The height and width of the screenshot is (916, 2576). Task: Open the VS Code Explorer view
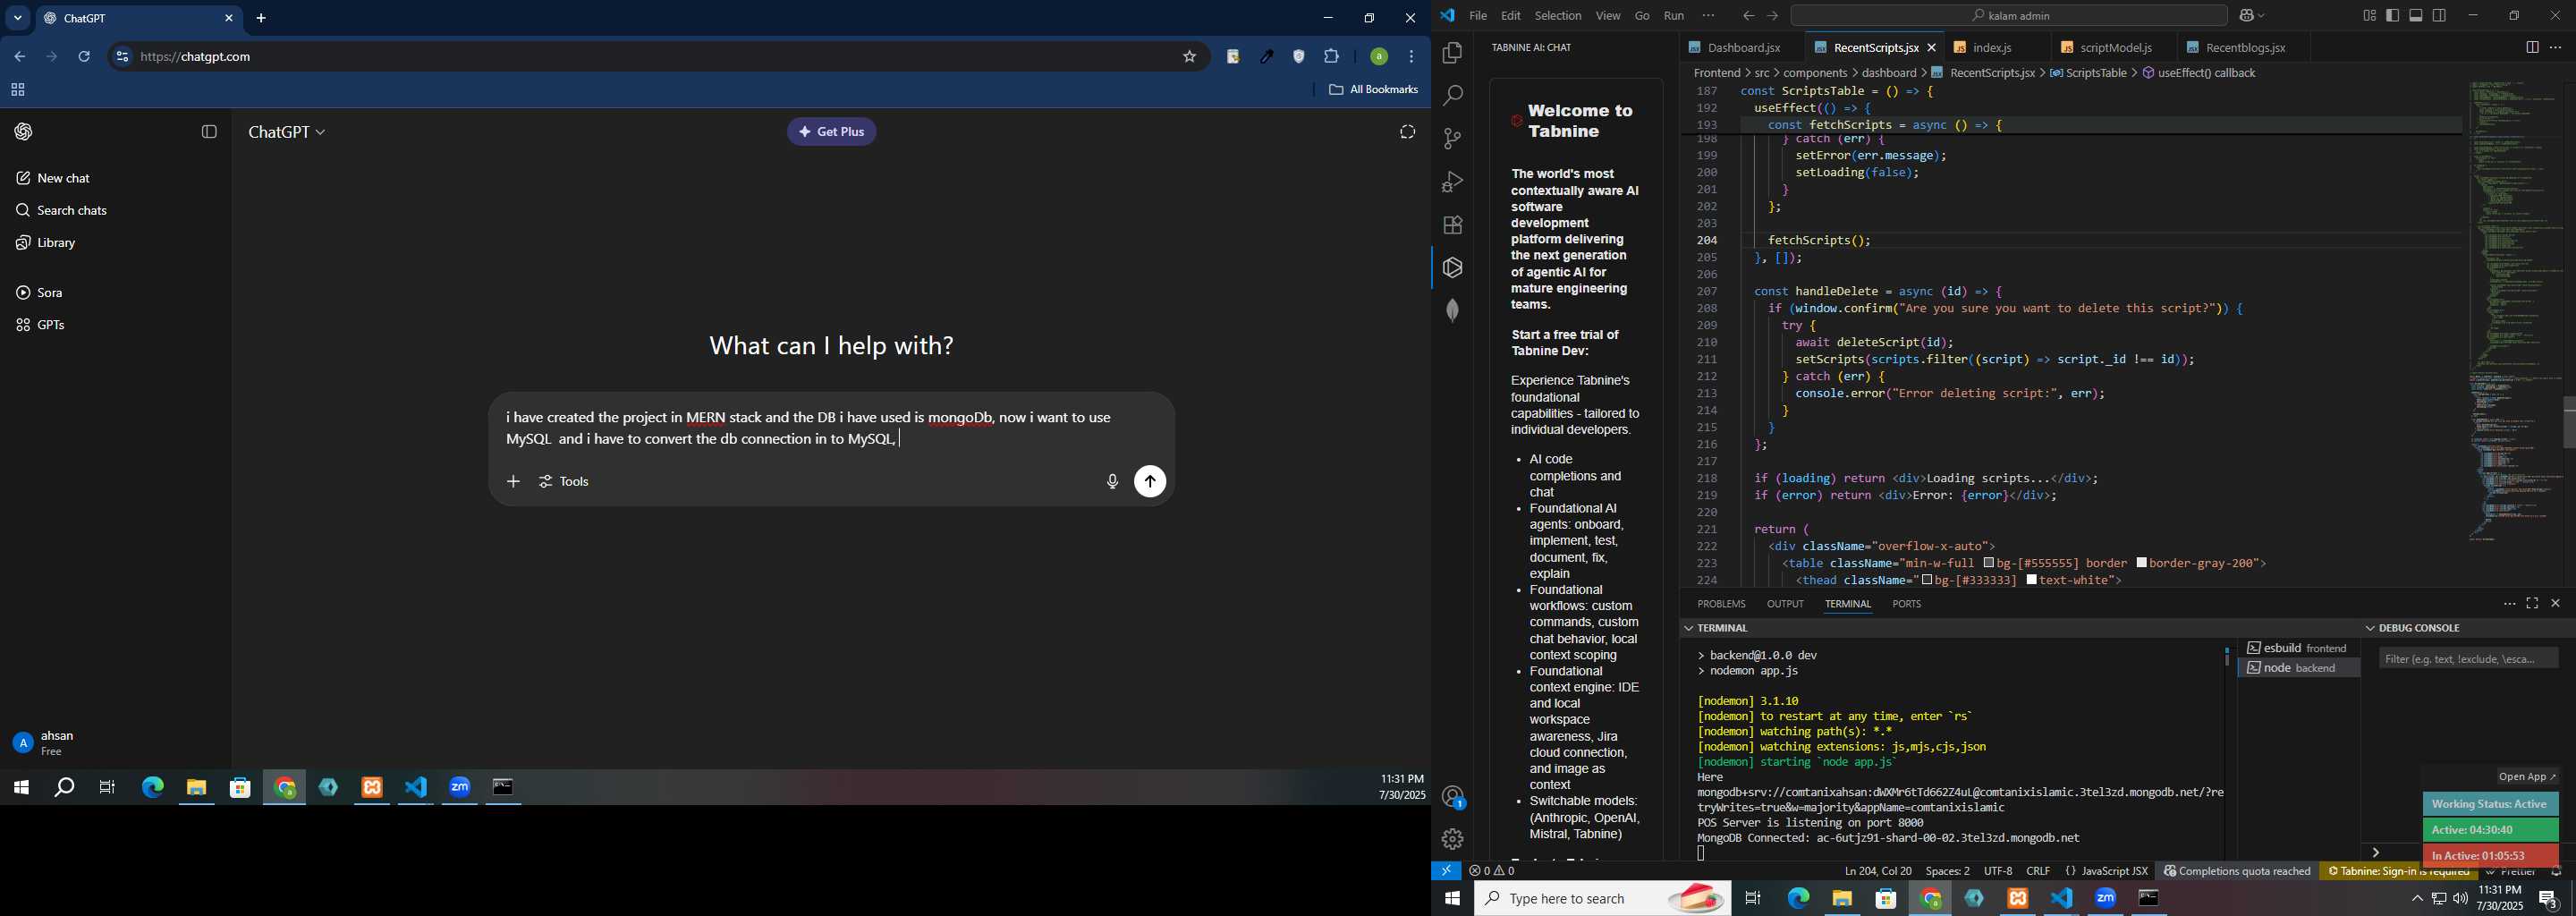click(1452, 53)
